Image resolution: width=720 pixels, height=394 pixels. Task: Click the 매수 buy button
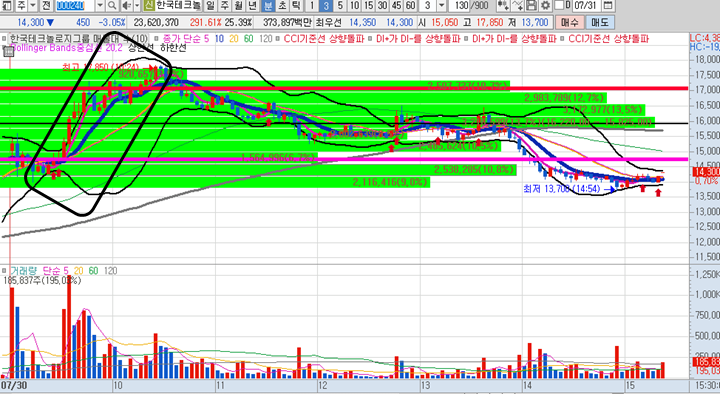point(570,22)
